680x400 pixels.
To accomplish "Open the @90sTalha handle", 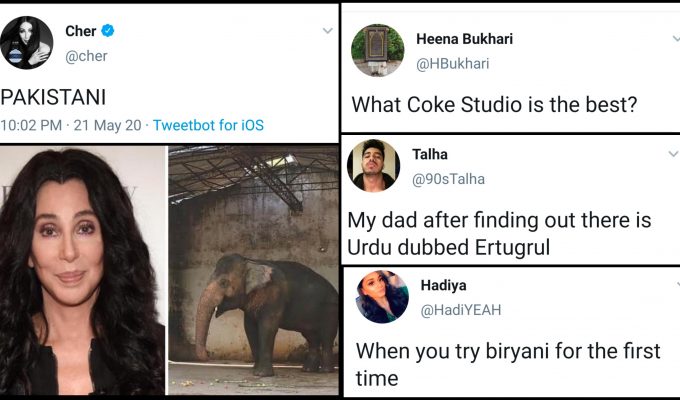I will tap(448, 179).
